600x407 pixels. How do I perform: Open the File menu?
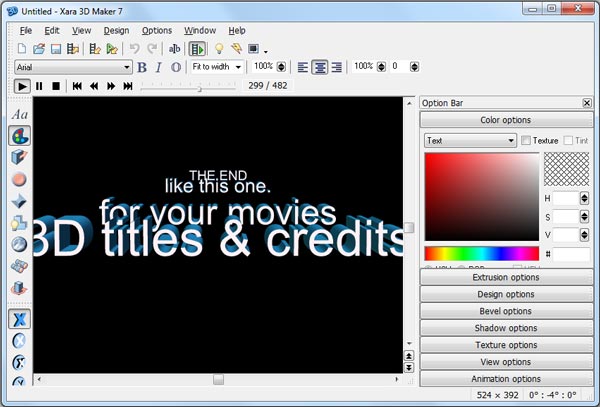[26, 30]
